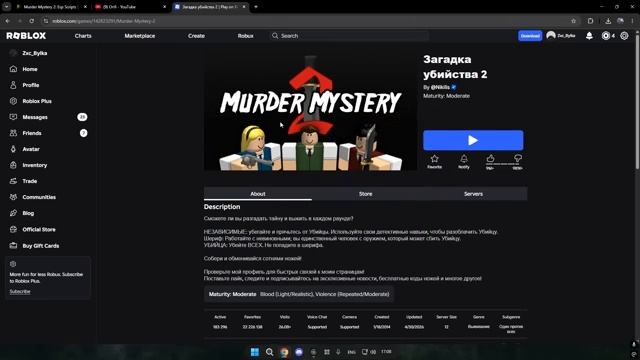Click the "Server Size" stat label
640x360 pixels.
click(446, 317)
